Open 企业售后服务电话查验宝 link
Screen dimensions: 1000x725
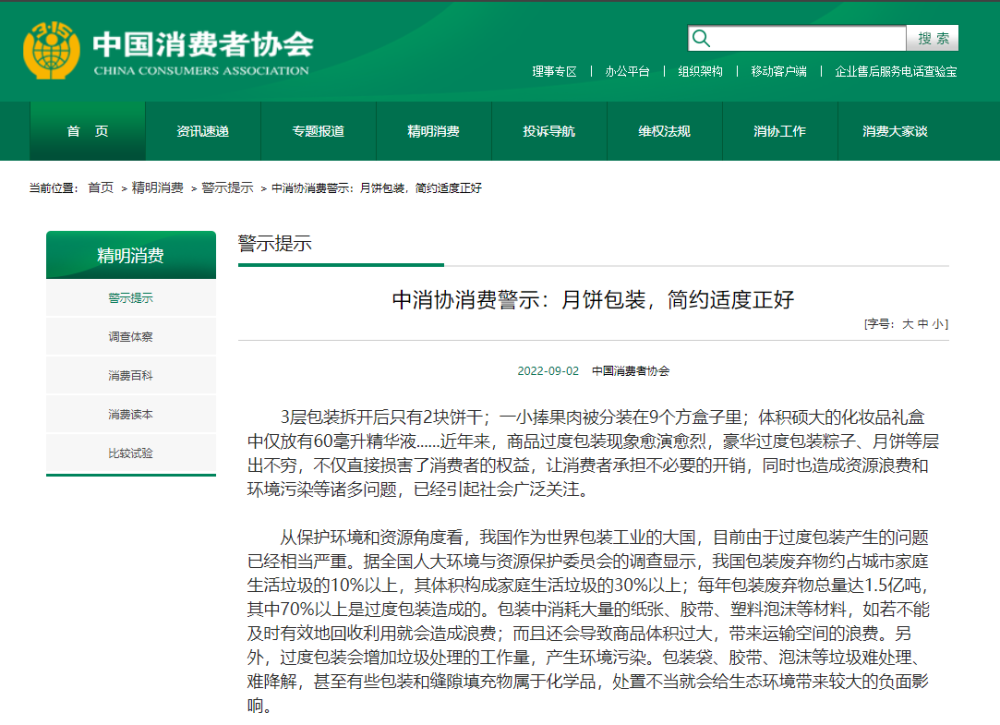896,72
